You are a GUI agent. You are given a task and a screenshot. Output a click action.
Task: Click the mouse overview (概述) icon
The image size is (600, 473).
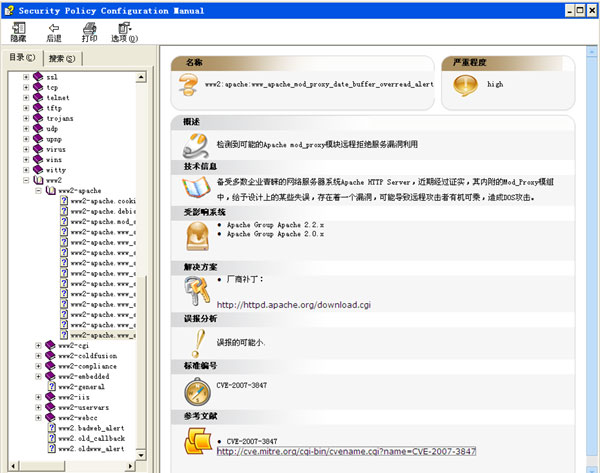point(196,145)
